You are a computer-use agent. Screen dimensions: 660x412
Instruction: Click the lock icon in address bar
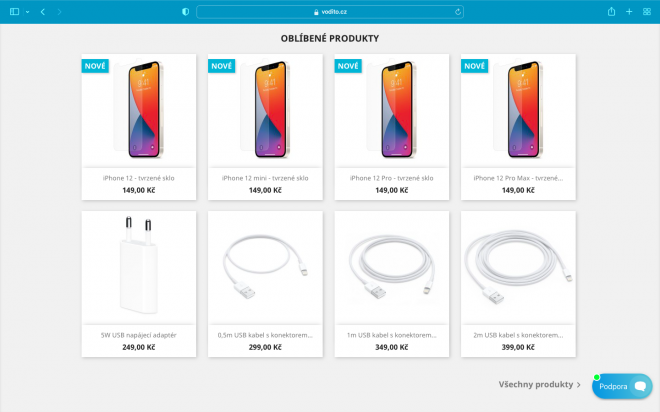[x=316, y=12]
